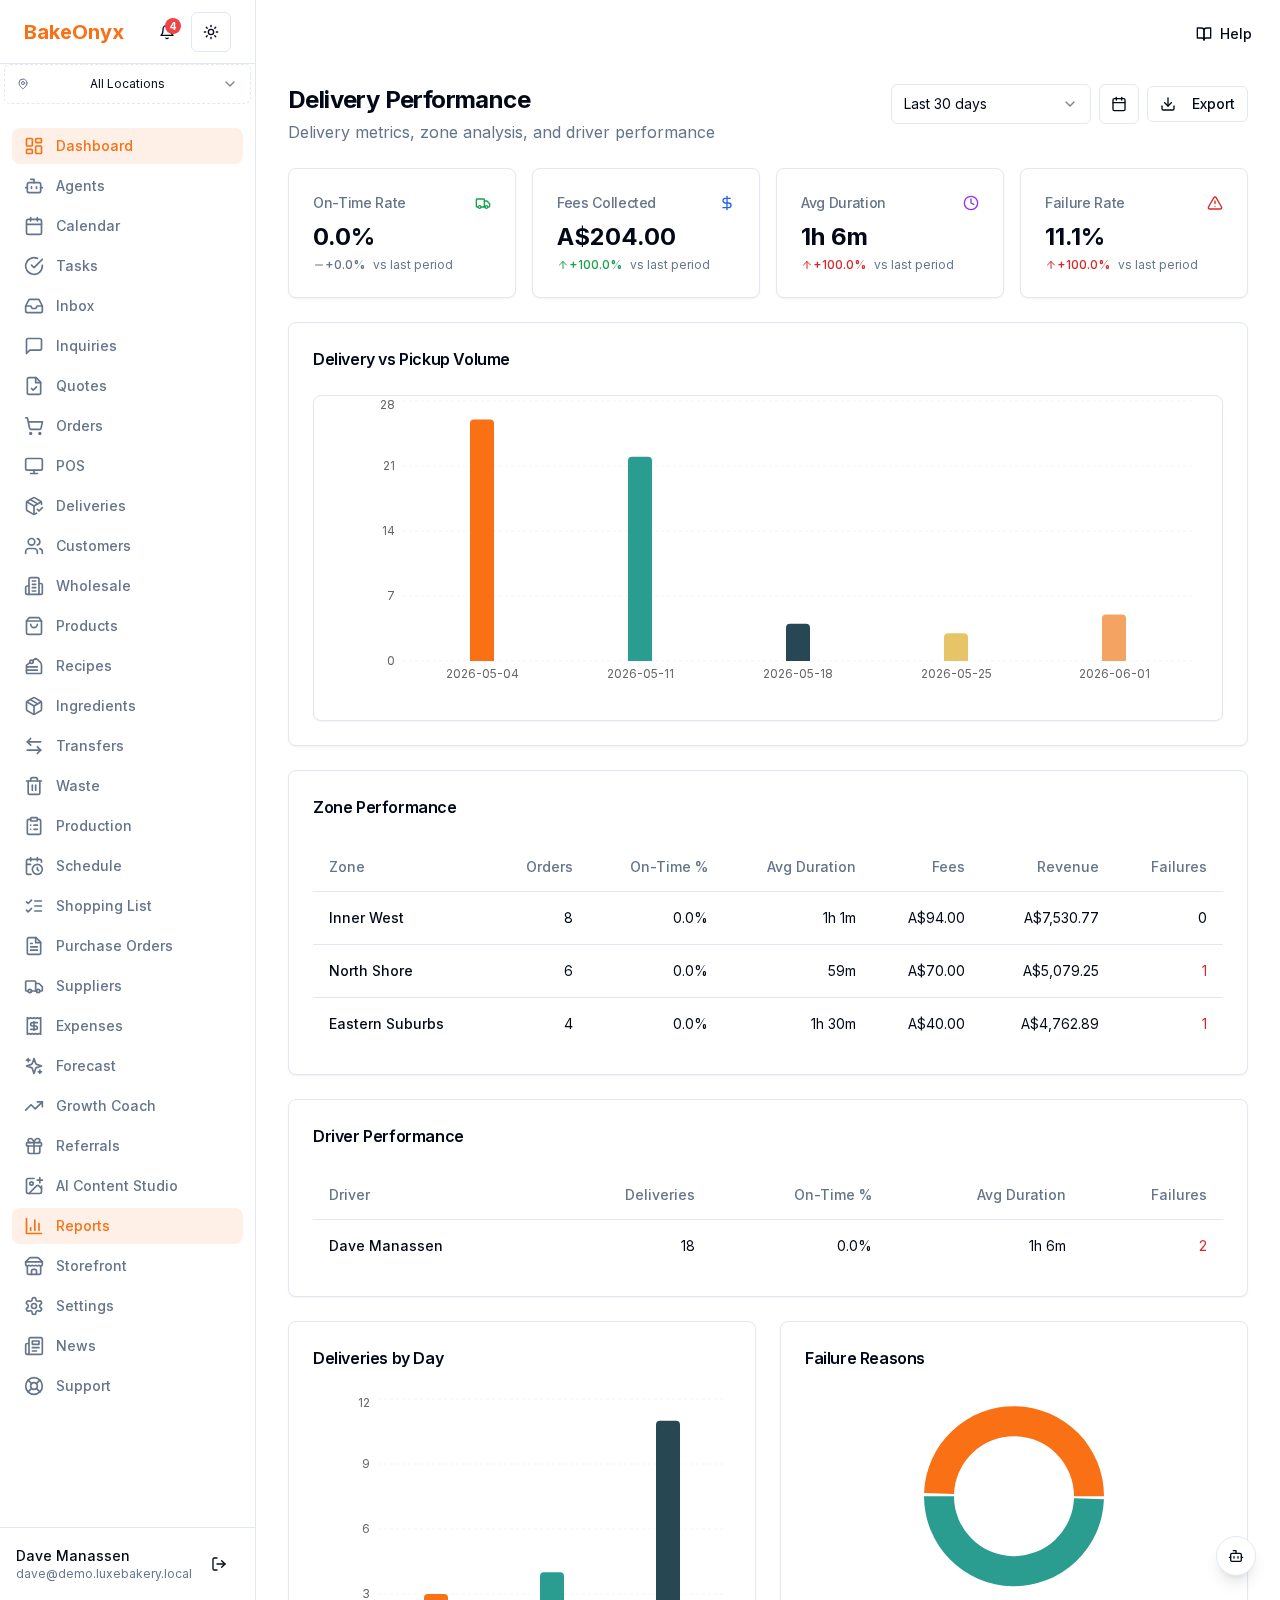The image size is (1280, 1600).
Task: Click the Export button
Action: [1197, 104]
